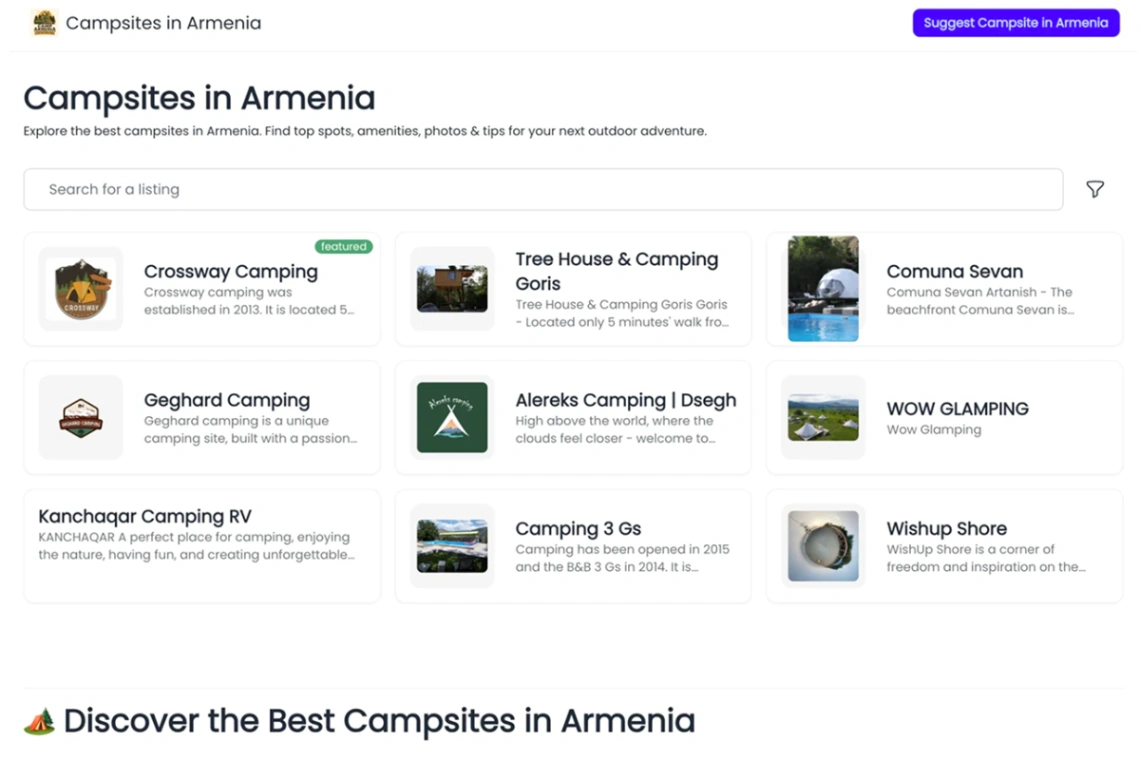Click the Crossway Camping logo thumbnail
This screenshot has width=1140, height=759.
tap(81, 289)
